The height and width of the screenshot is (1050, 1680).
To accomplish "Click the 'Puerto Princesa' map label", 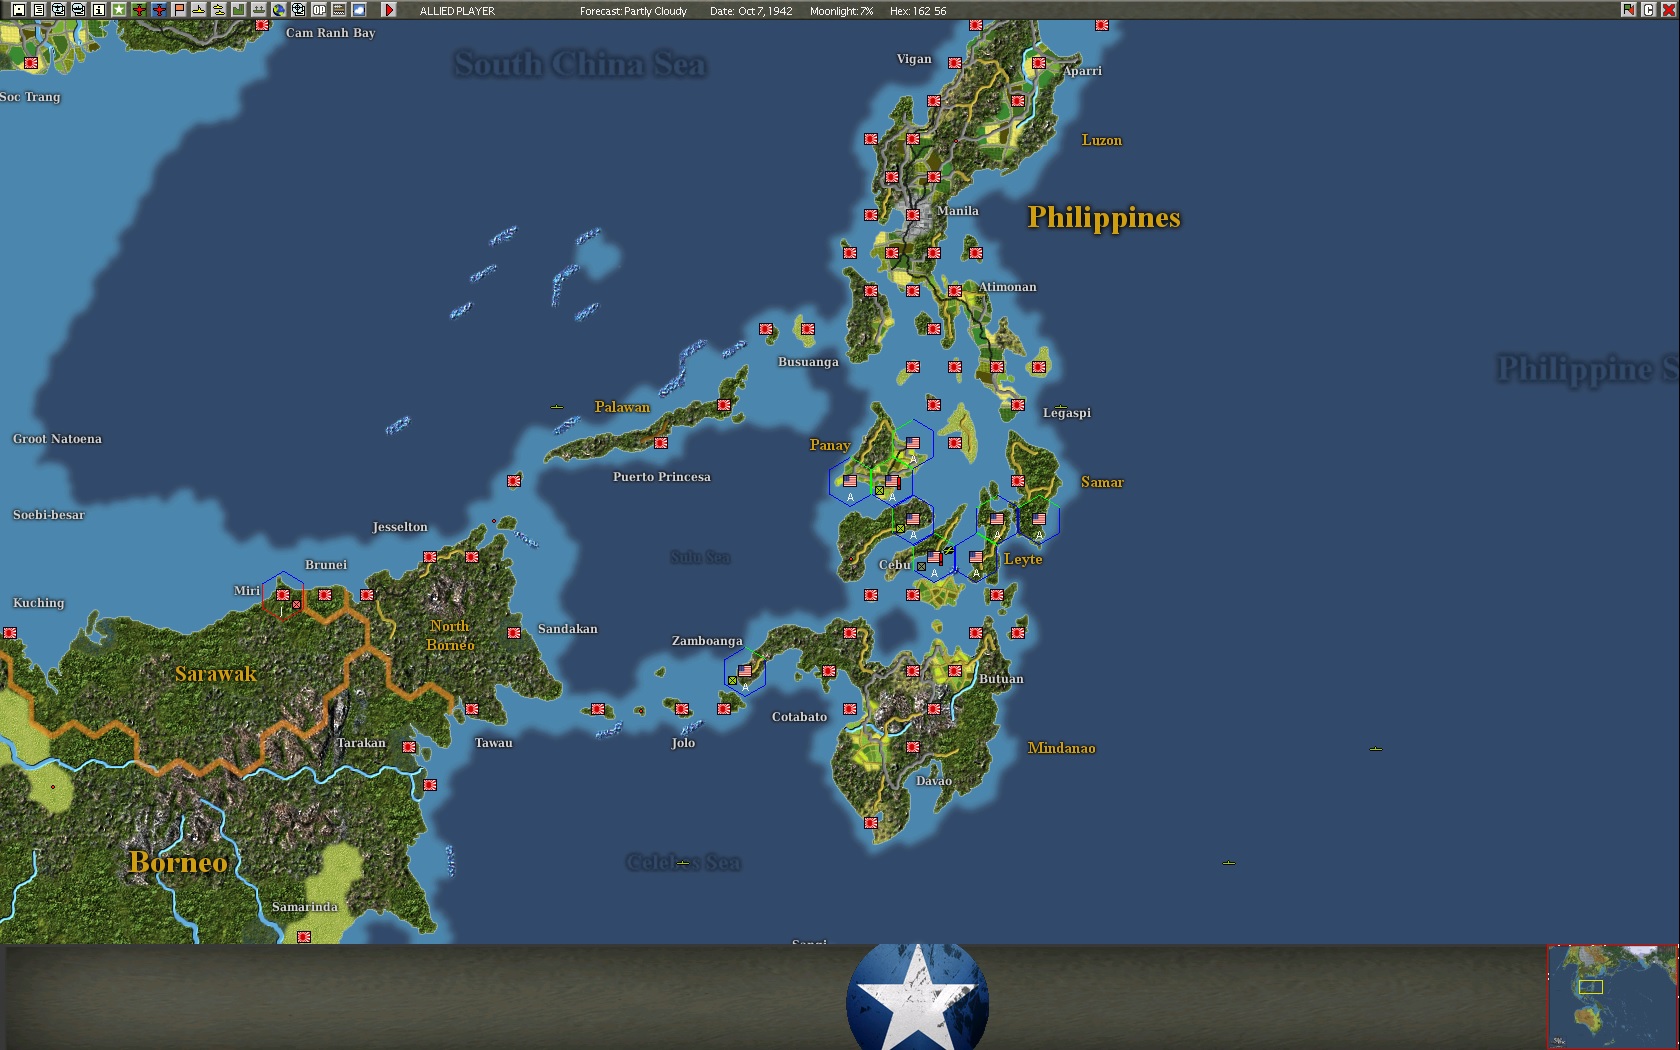I will (x=662, y=477).
